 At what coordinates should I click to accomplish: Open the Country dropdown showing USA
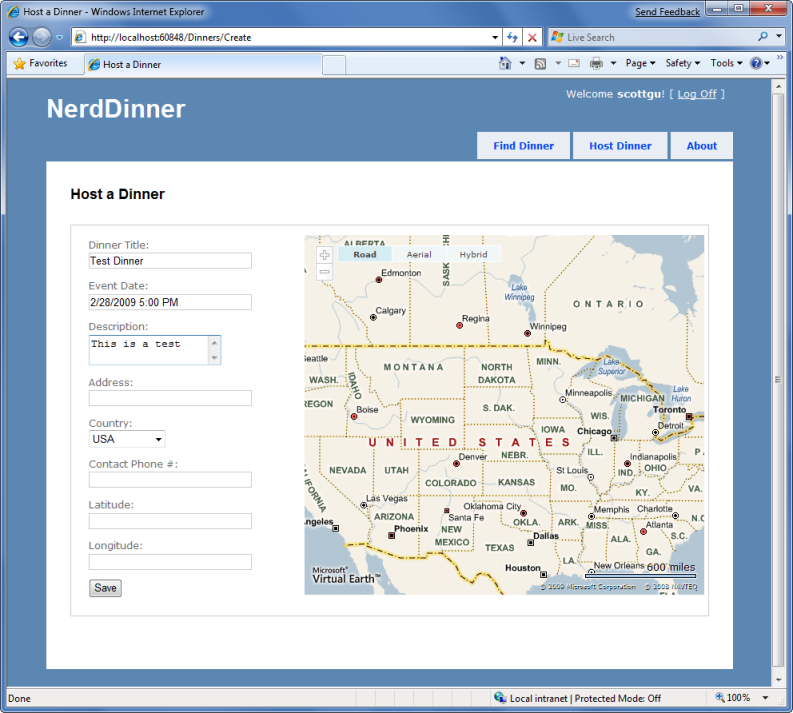(x=127, y=439)
